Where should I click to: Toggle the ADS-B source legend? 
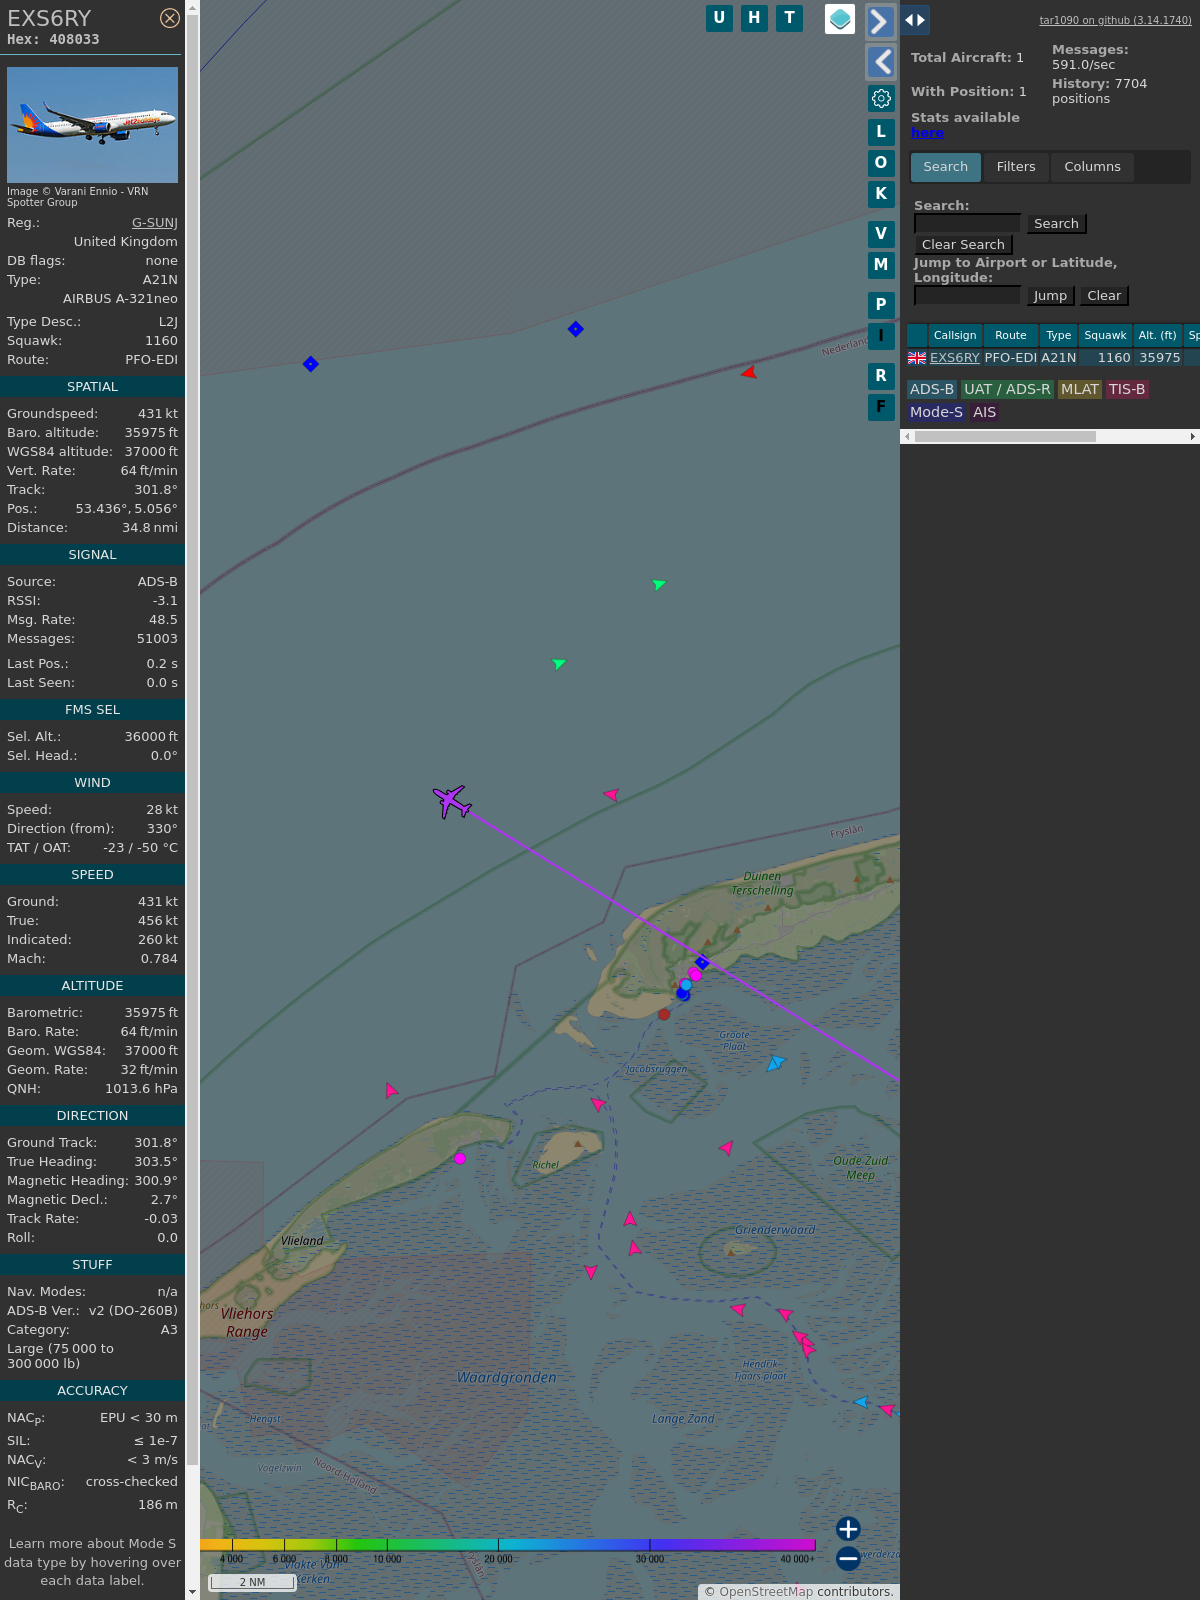click(x=932, y=390)
